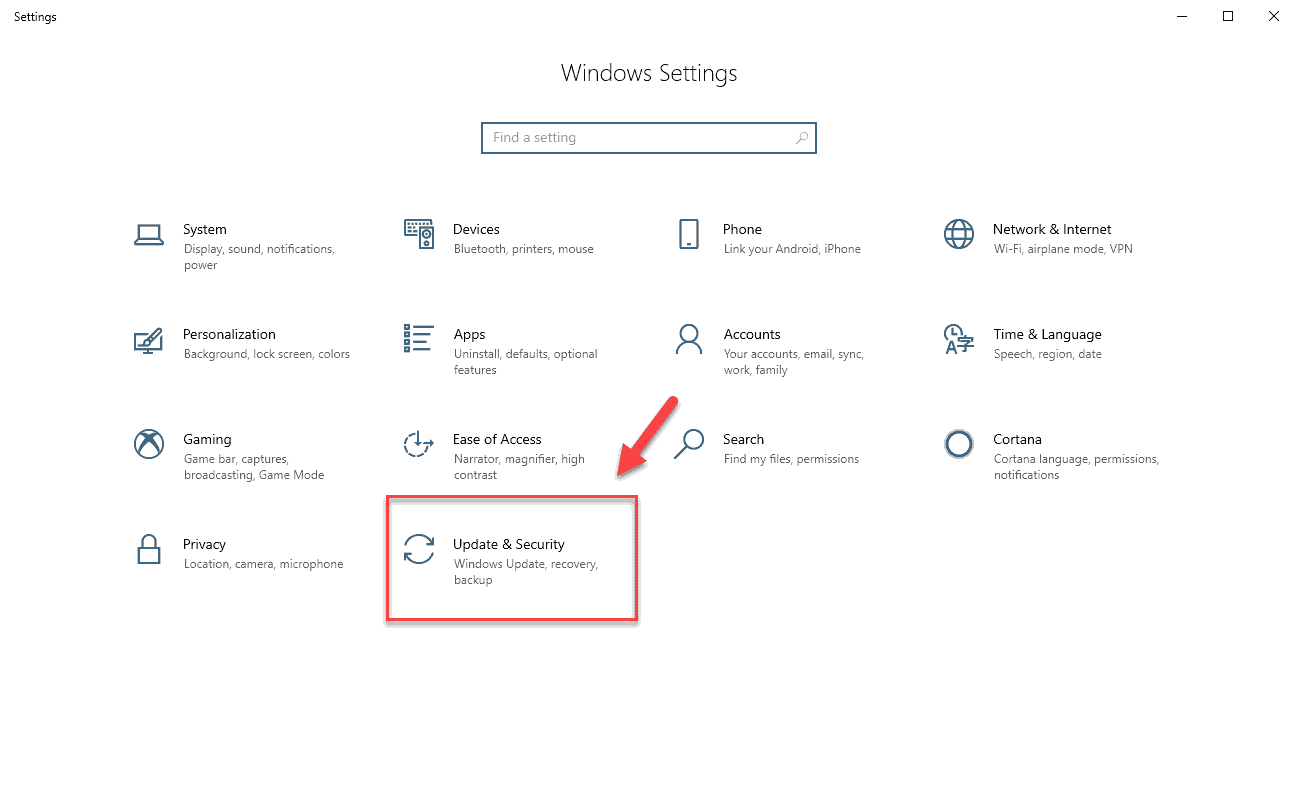Open the Gaming heading
Screen dimensions: 1297x793
click(207, 440)
